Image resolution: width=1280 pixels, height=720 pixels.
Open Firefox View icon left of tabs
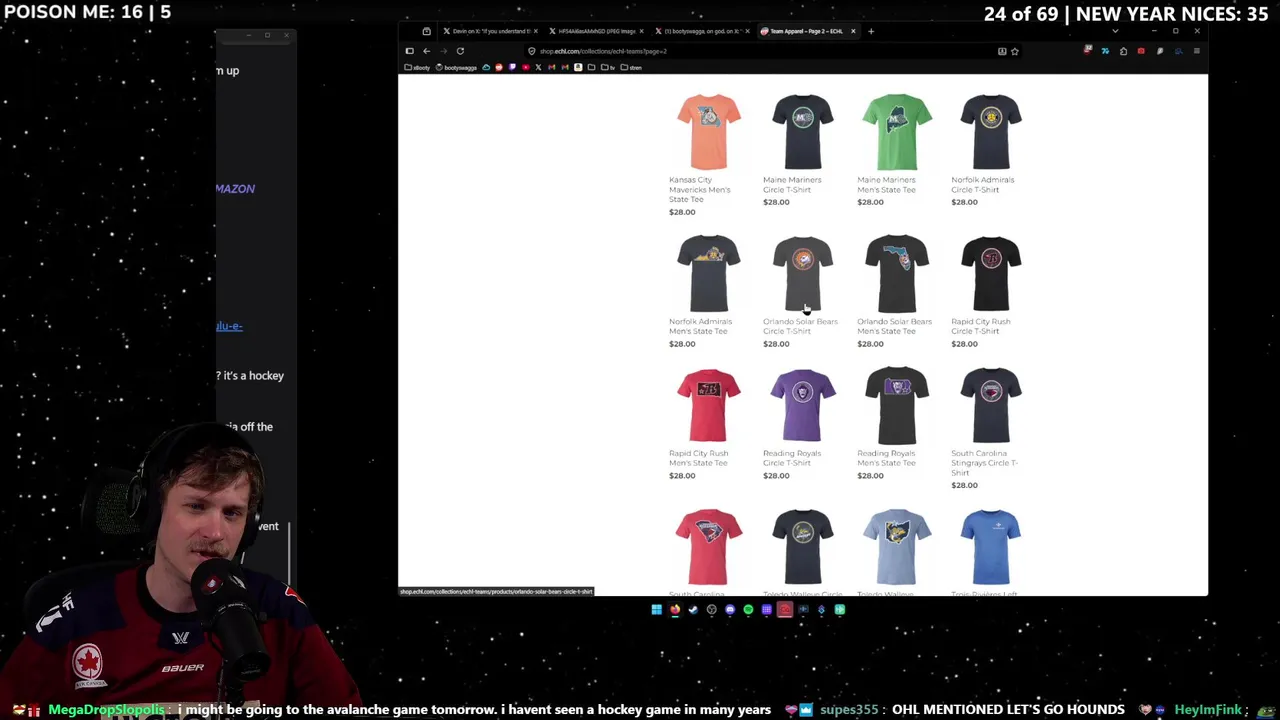426,31
